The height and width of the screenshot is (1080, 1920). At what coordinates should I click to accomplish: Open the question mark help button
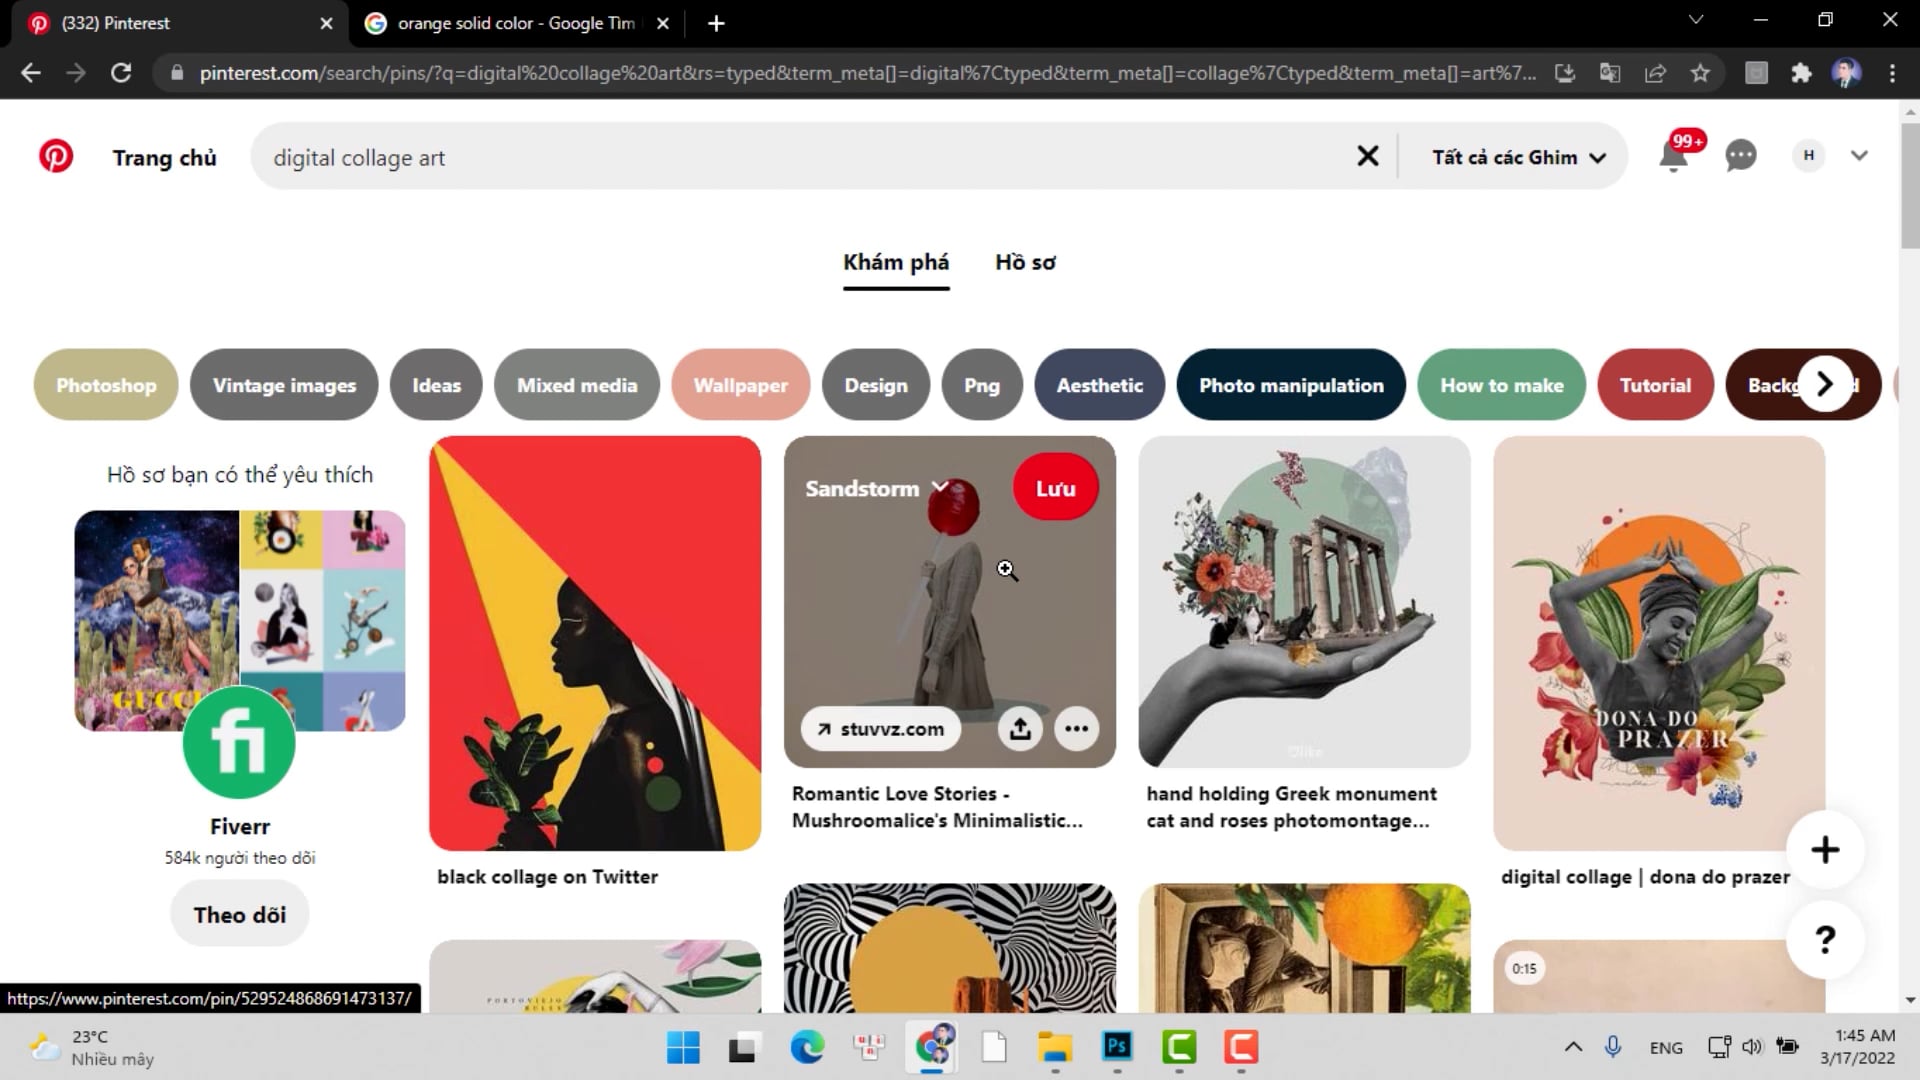(1825, 939)
